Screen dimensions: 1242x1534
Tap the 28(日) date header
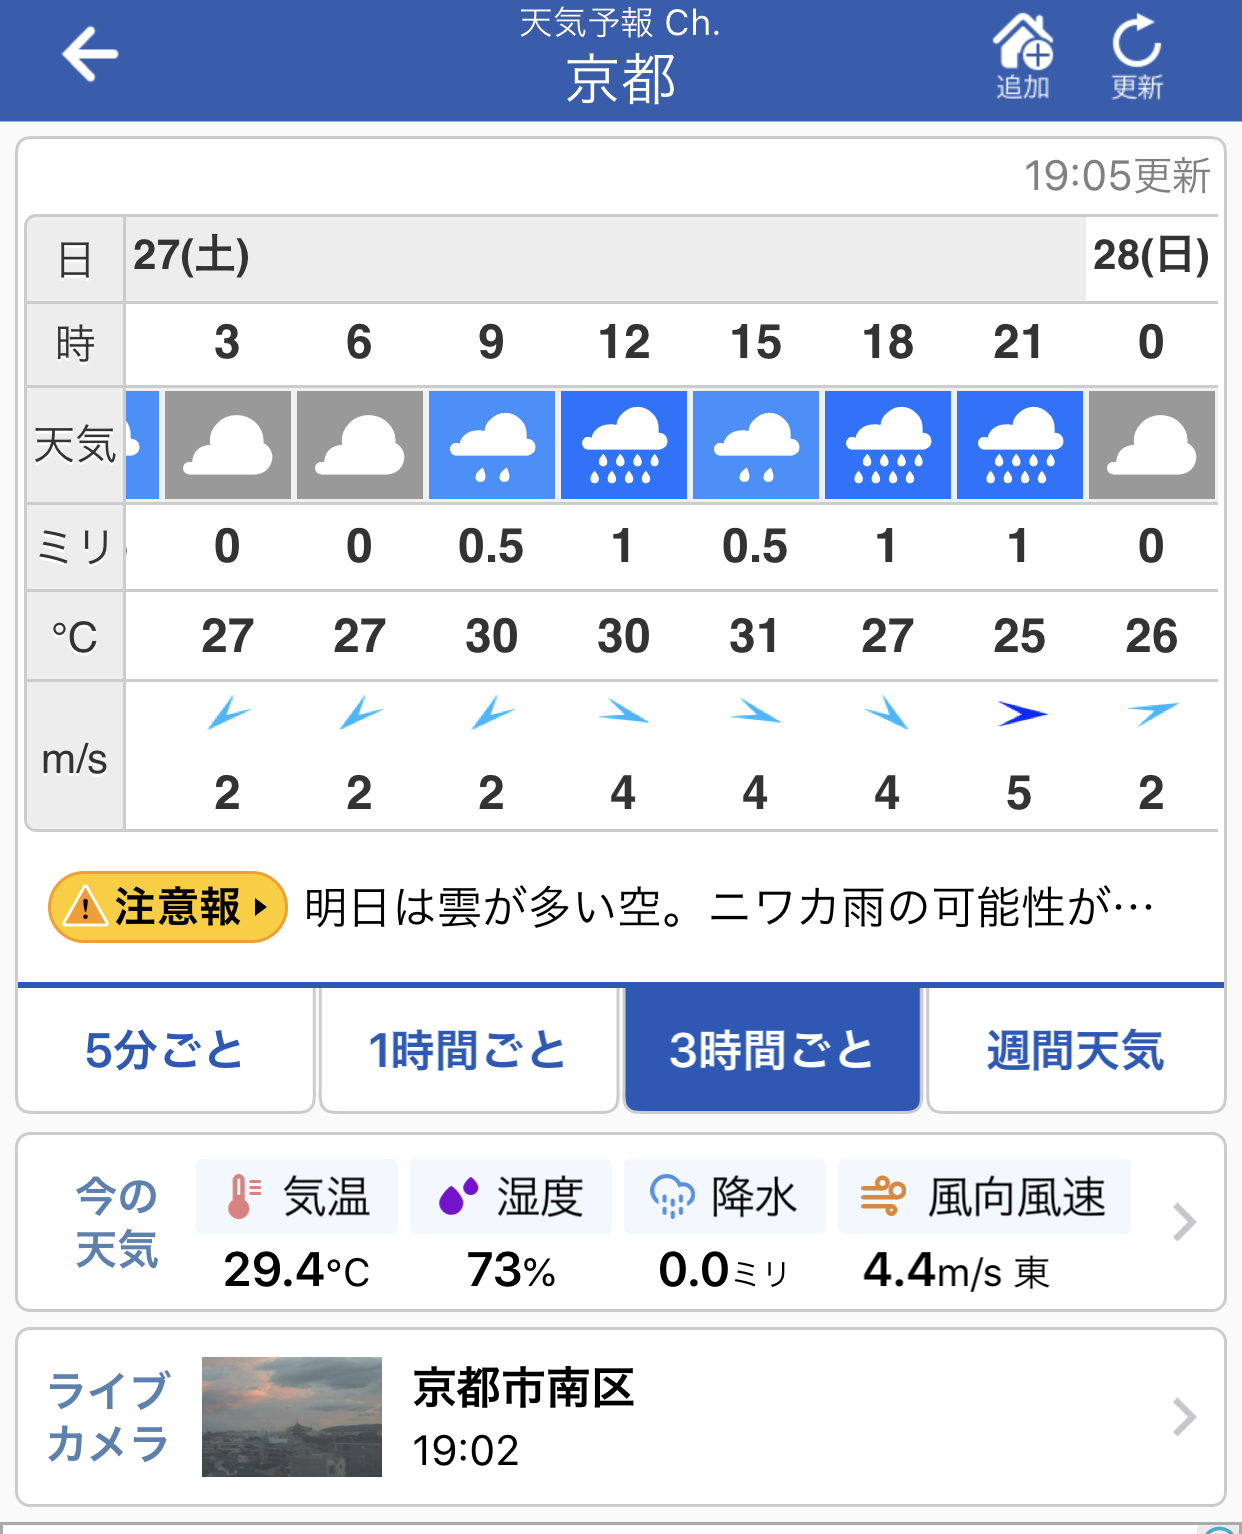(x=1151, y=257)
